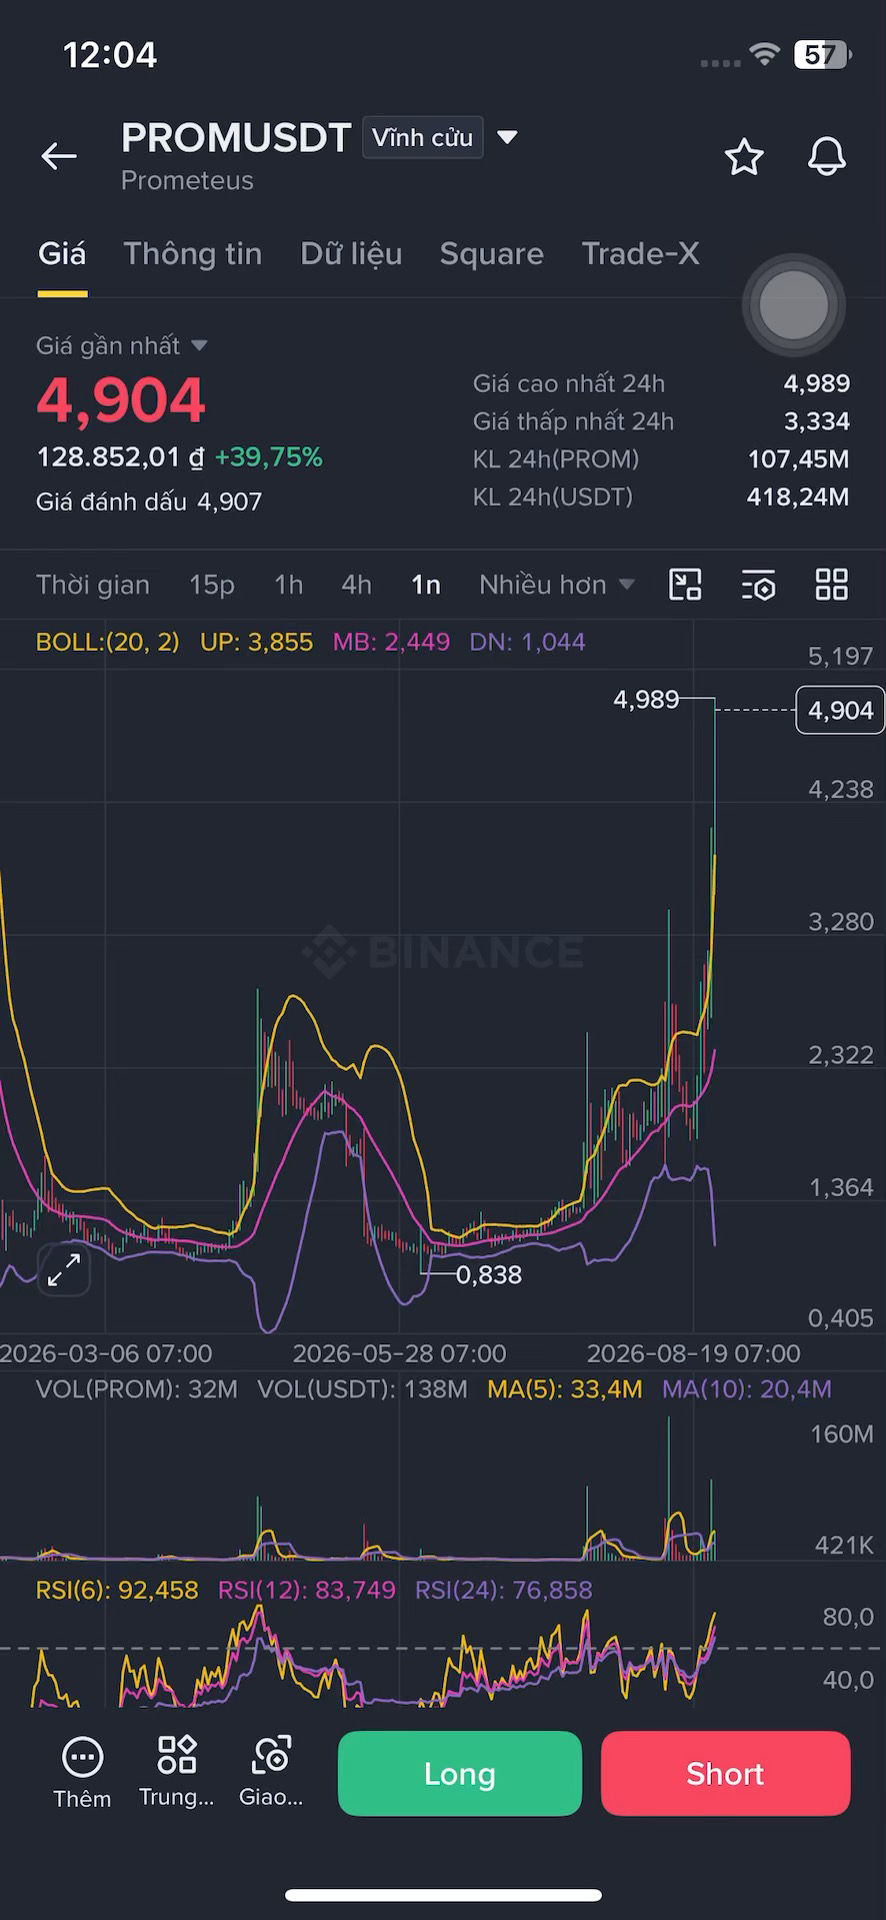Select the 15p timeframe
The image size is (886, 1920).
(212, 585)
